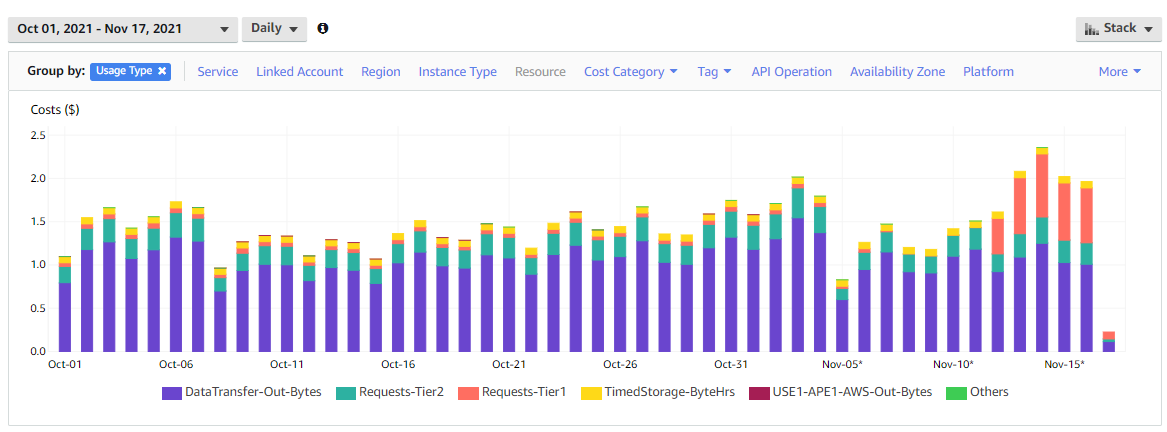Expand the Cost Category menu
Image resolution: width=1167 pixels, height=432 pixels.
point(630,72)
